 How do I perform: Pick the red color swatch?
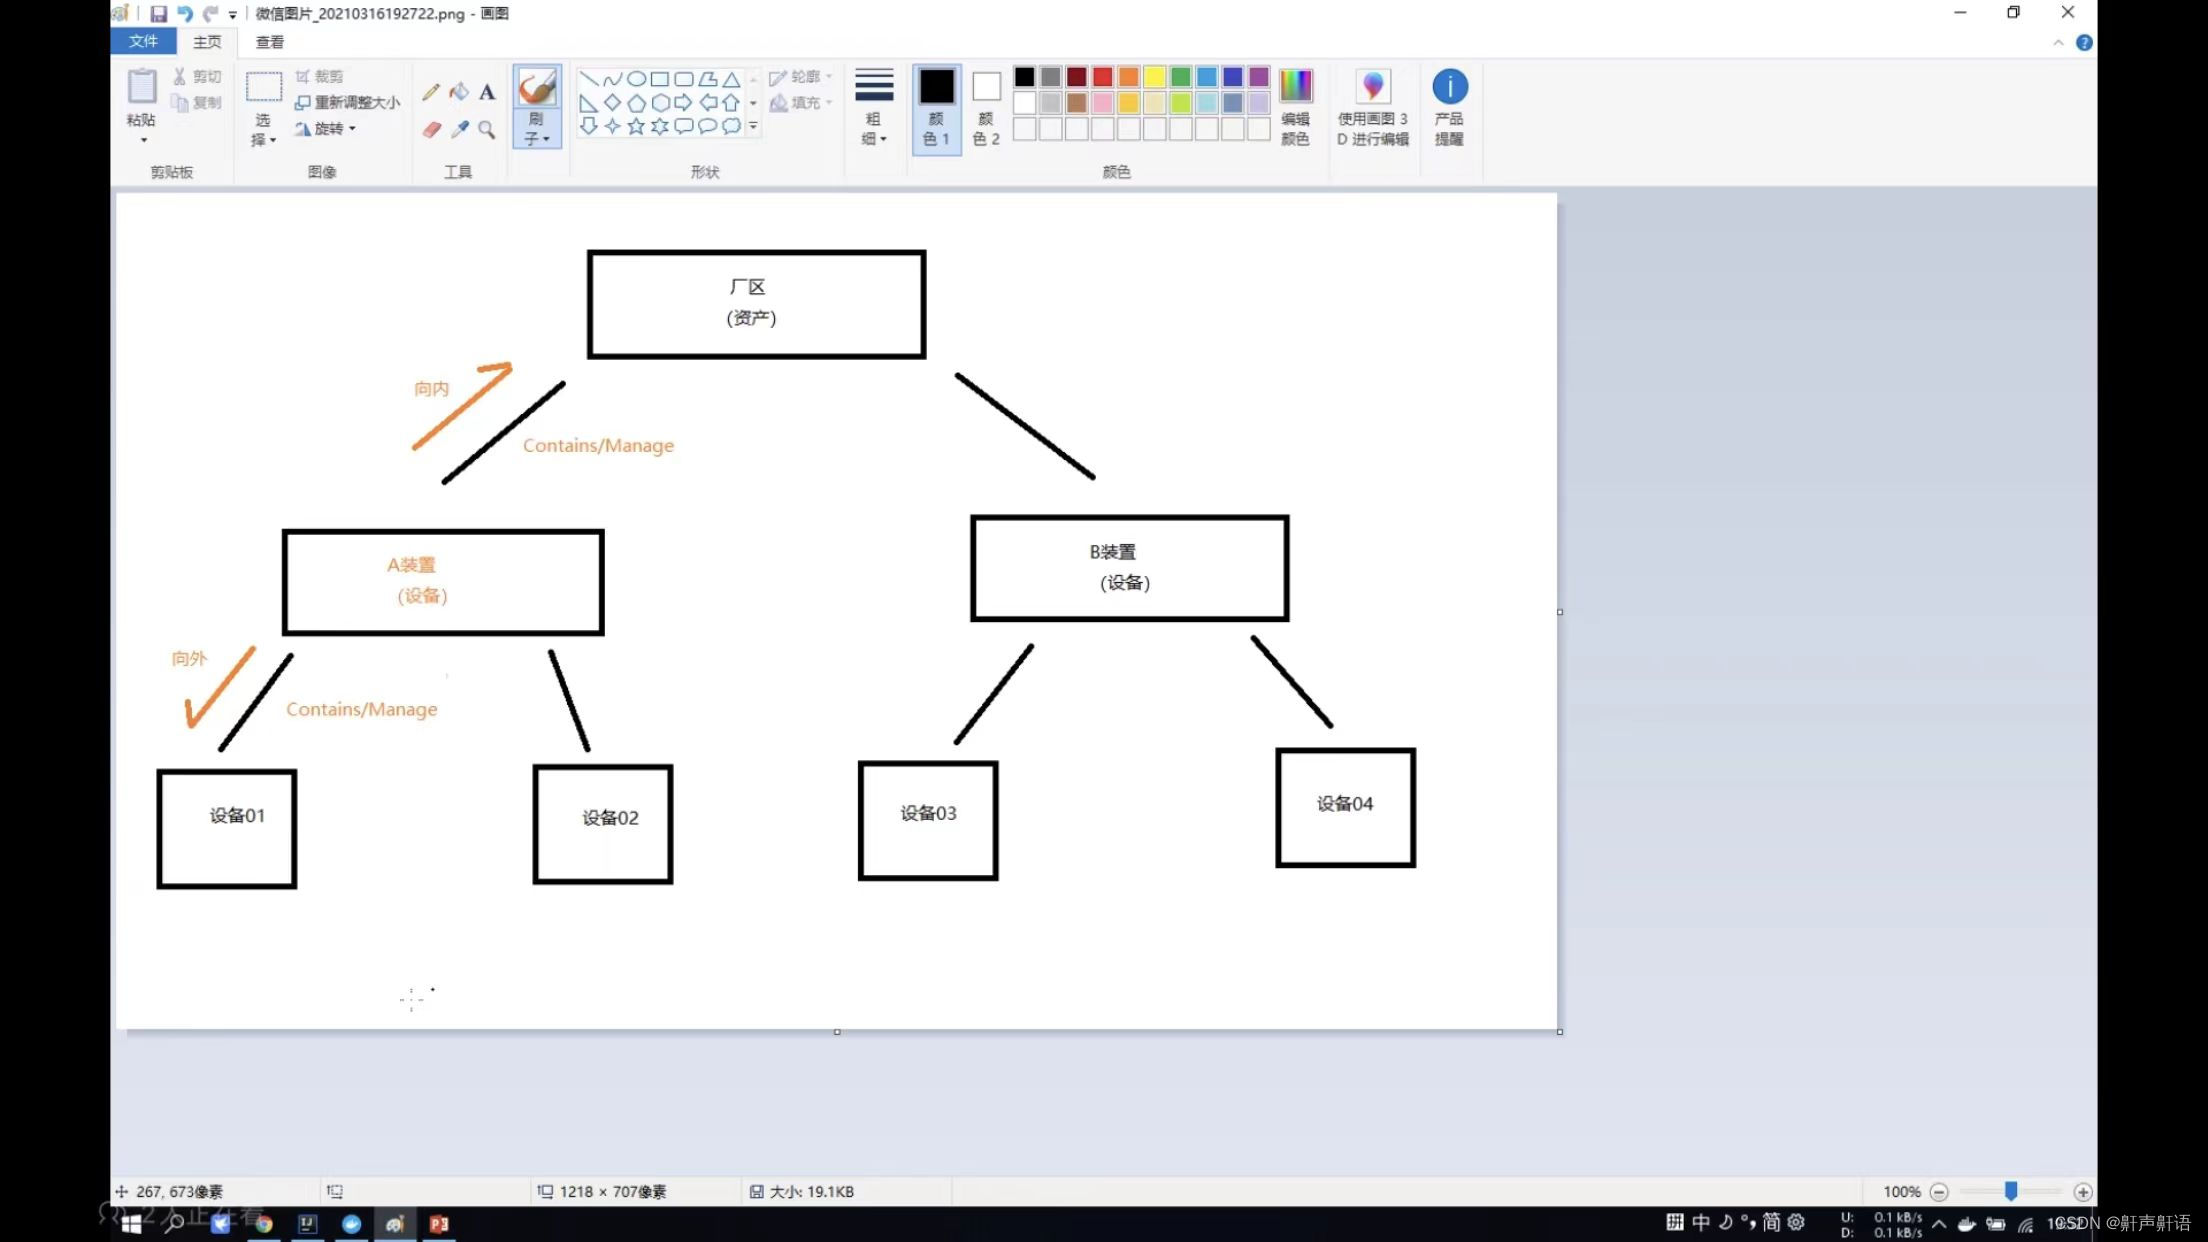1102,77
